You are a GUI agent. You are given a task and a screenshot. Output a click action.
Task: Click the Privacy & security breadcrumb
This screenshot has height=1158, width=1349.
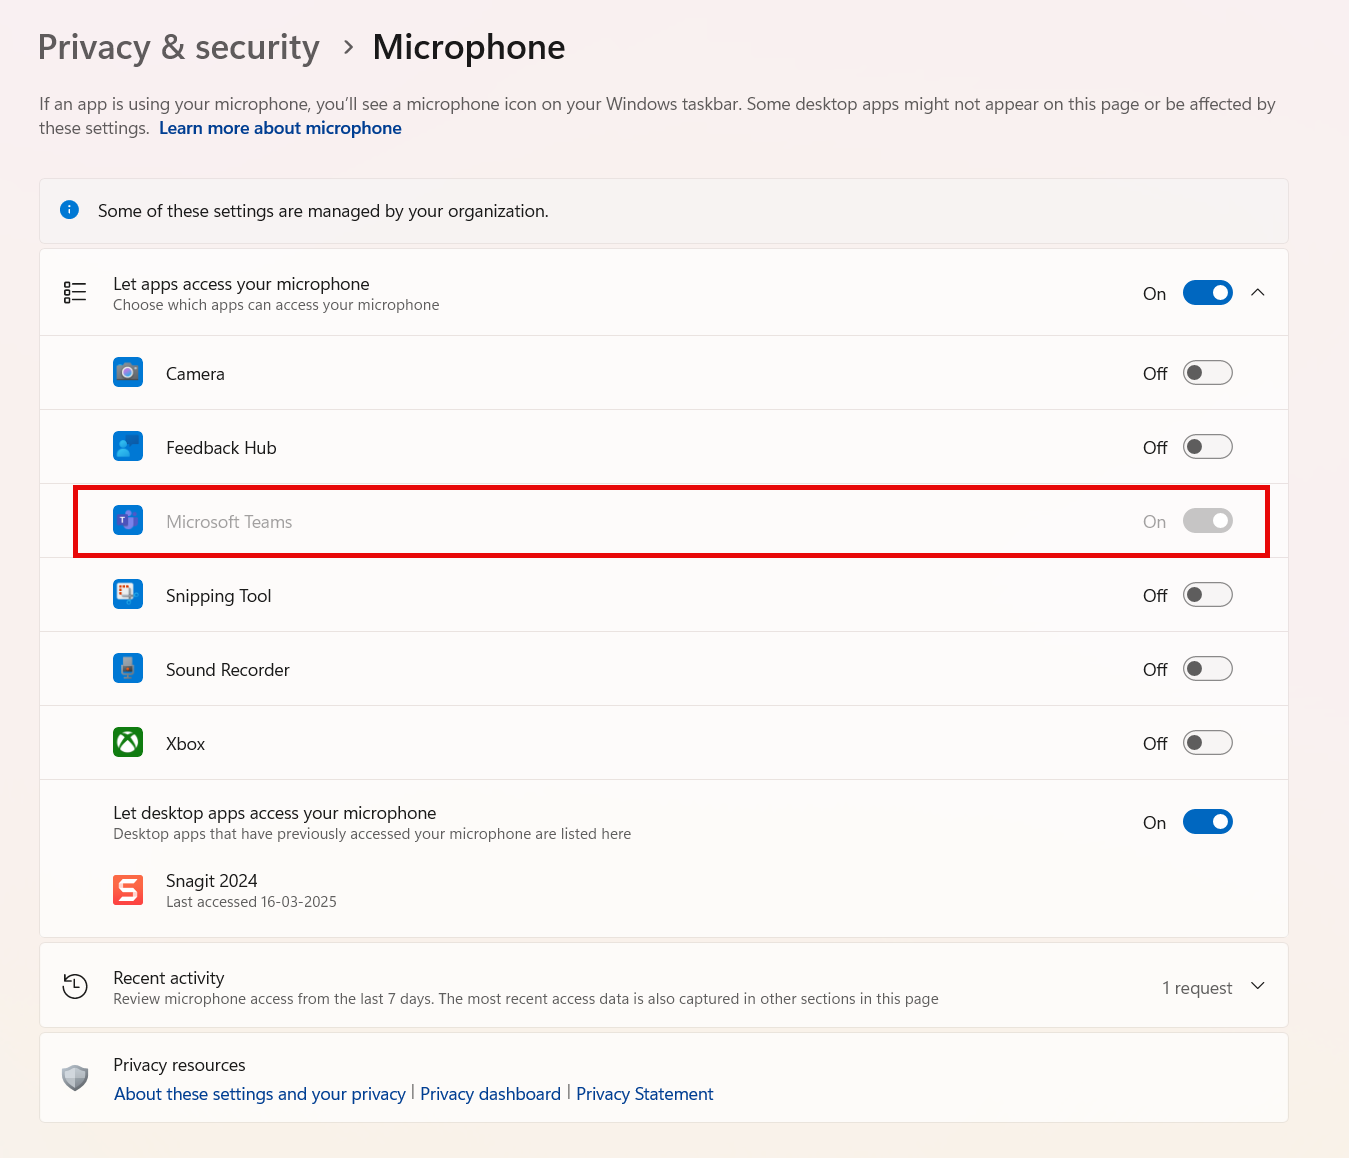(178, 46)
